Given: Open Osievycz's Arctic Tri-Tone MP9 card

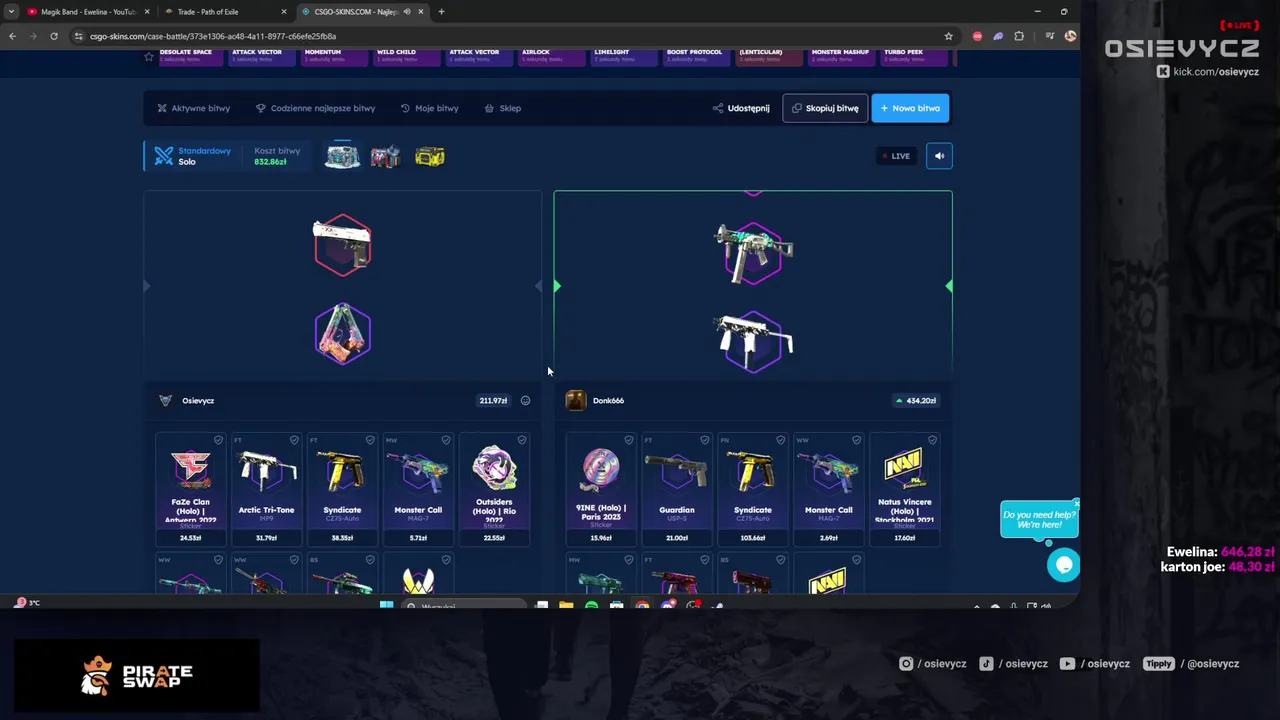Looking at the screenshot, I should 266,489.
